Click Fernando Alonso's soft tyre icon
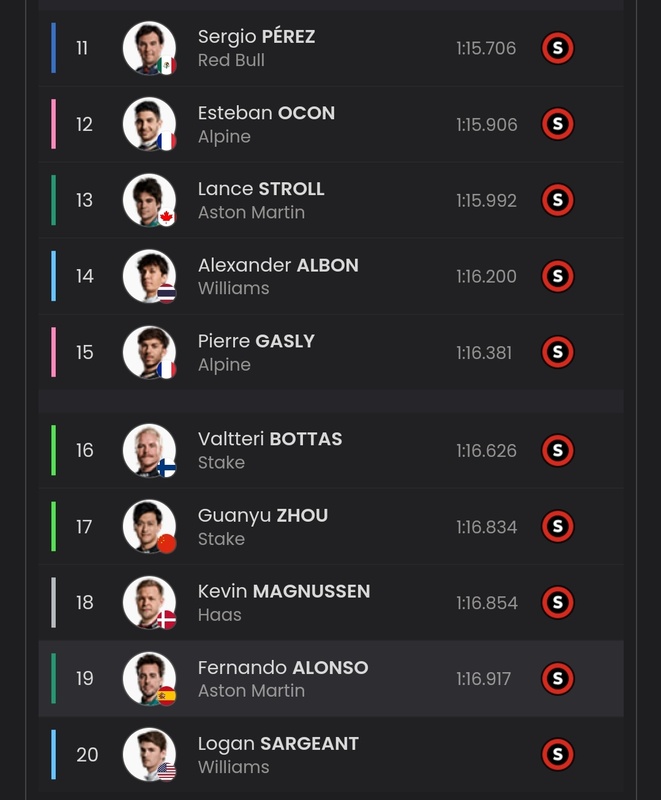This screenshot has height=800, width=661. click(x=557, y=678)
